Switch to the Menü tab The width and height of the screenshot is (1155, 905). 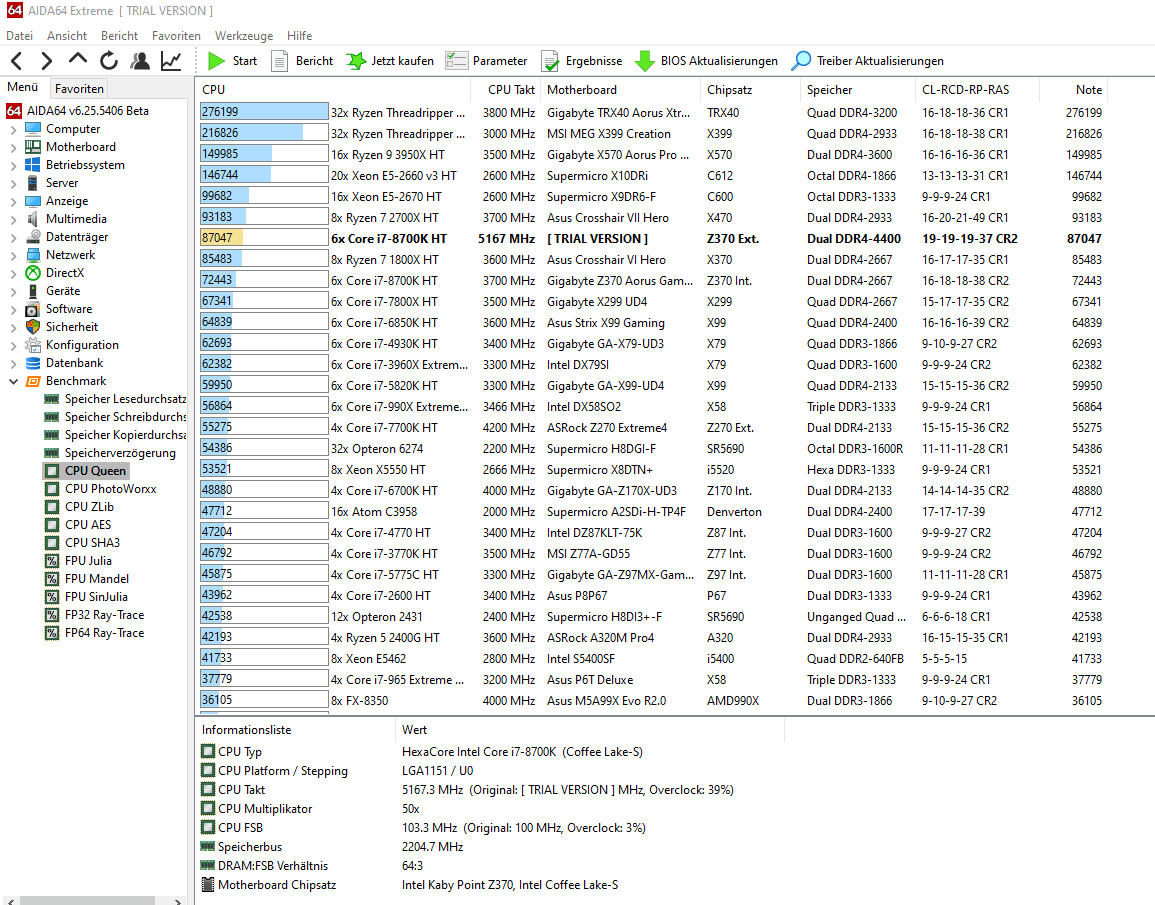(x=23, y=87)
